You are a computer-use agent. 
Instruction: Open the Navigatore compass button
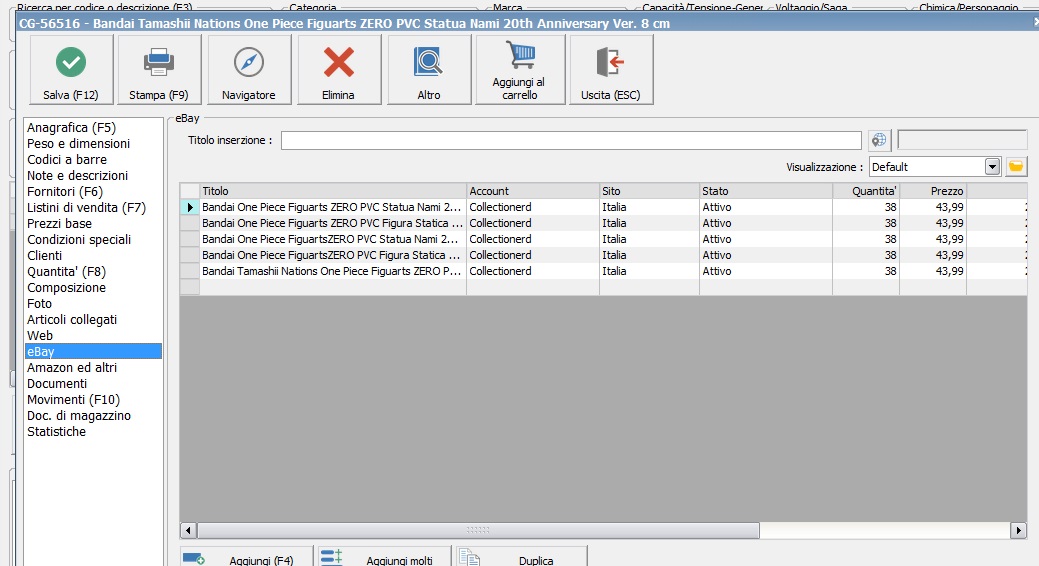tap(248, 70)
